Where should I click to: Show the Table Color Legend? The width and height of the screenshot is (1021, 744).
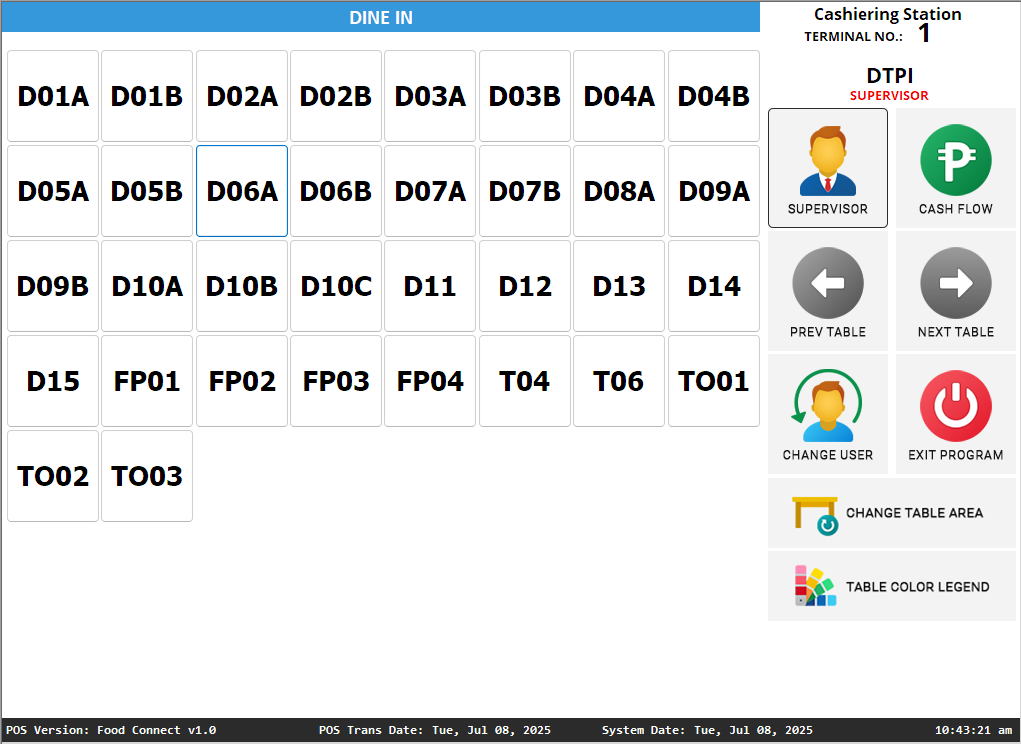(x=891, y=587)
